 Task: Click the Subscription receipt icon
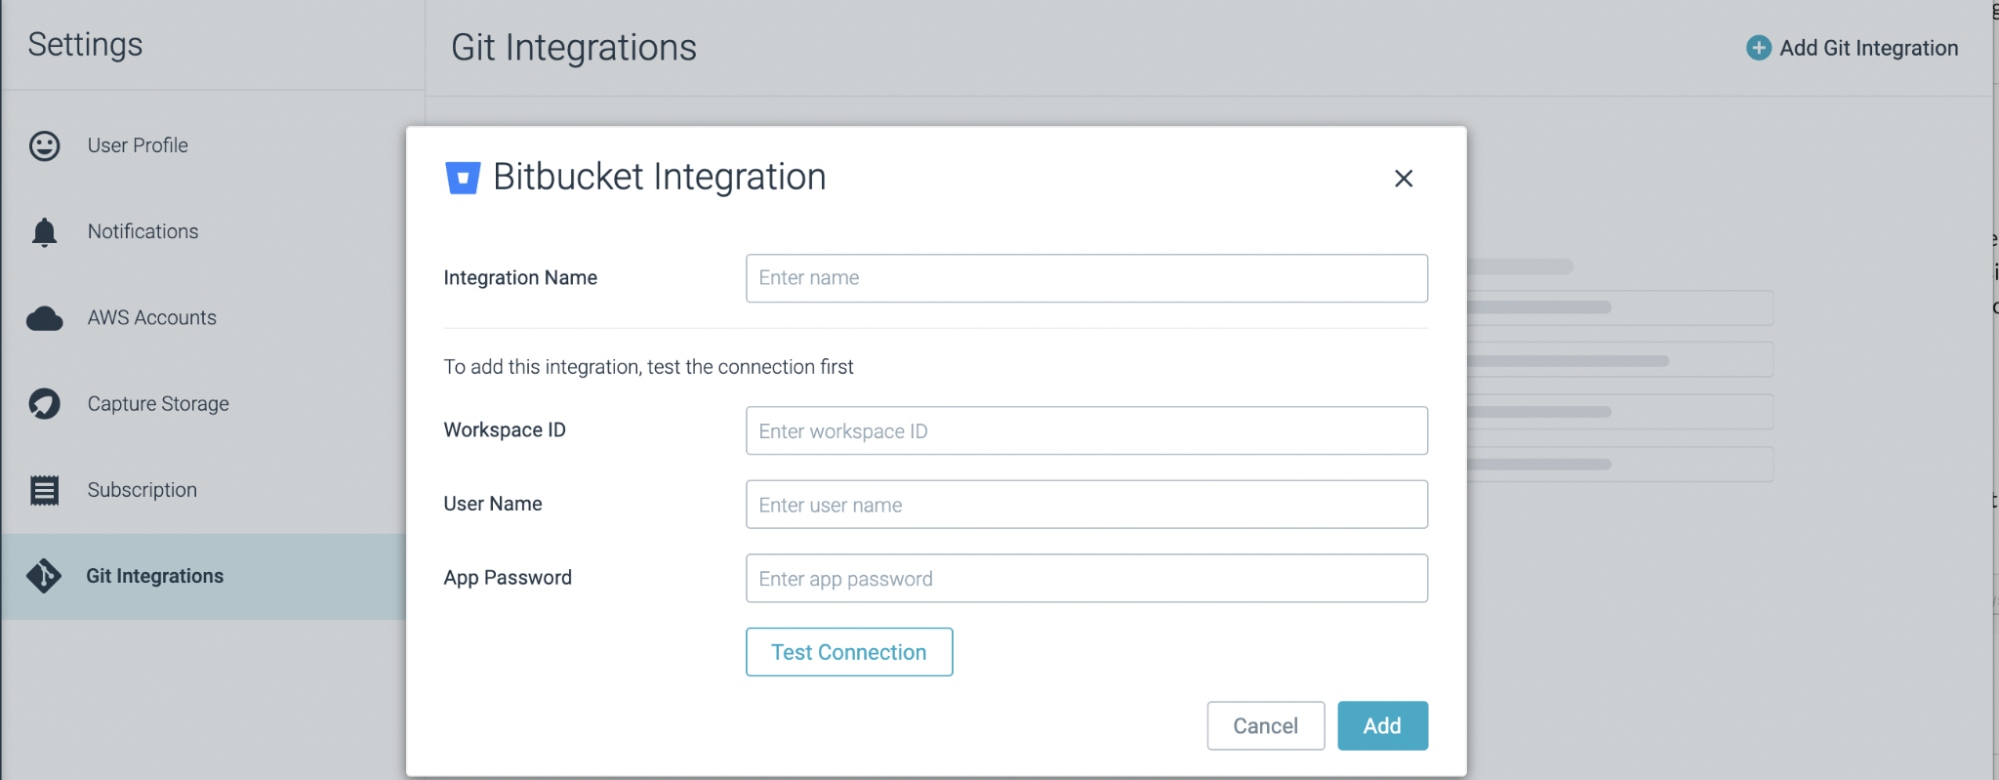coord(44,490)
